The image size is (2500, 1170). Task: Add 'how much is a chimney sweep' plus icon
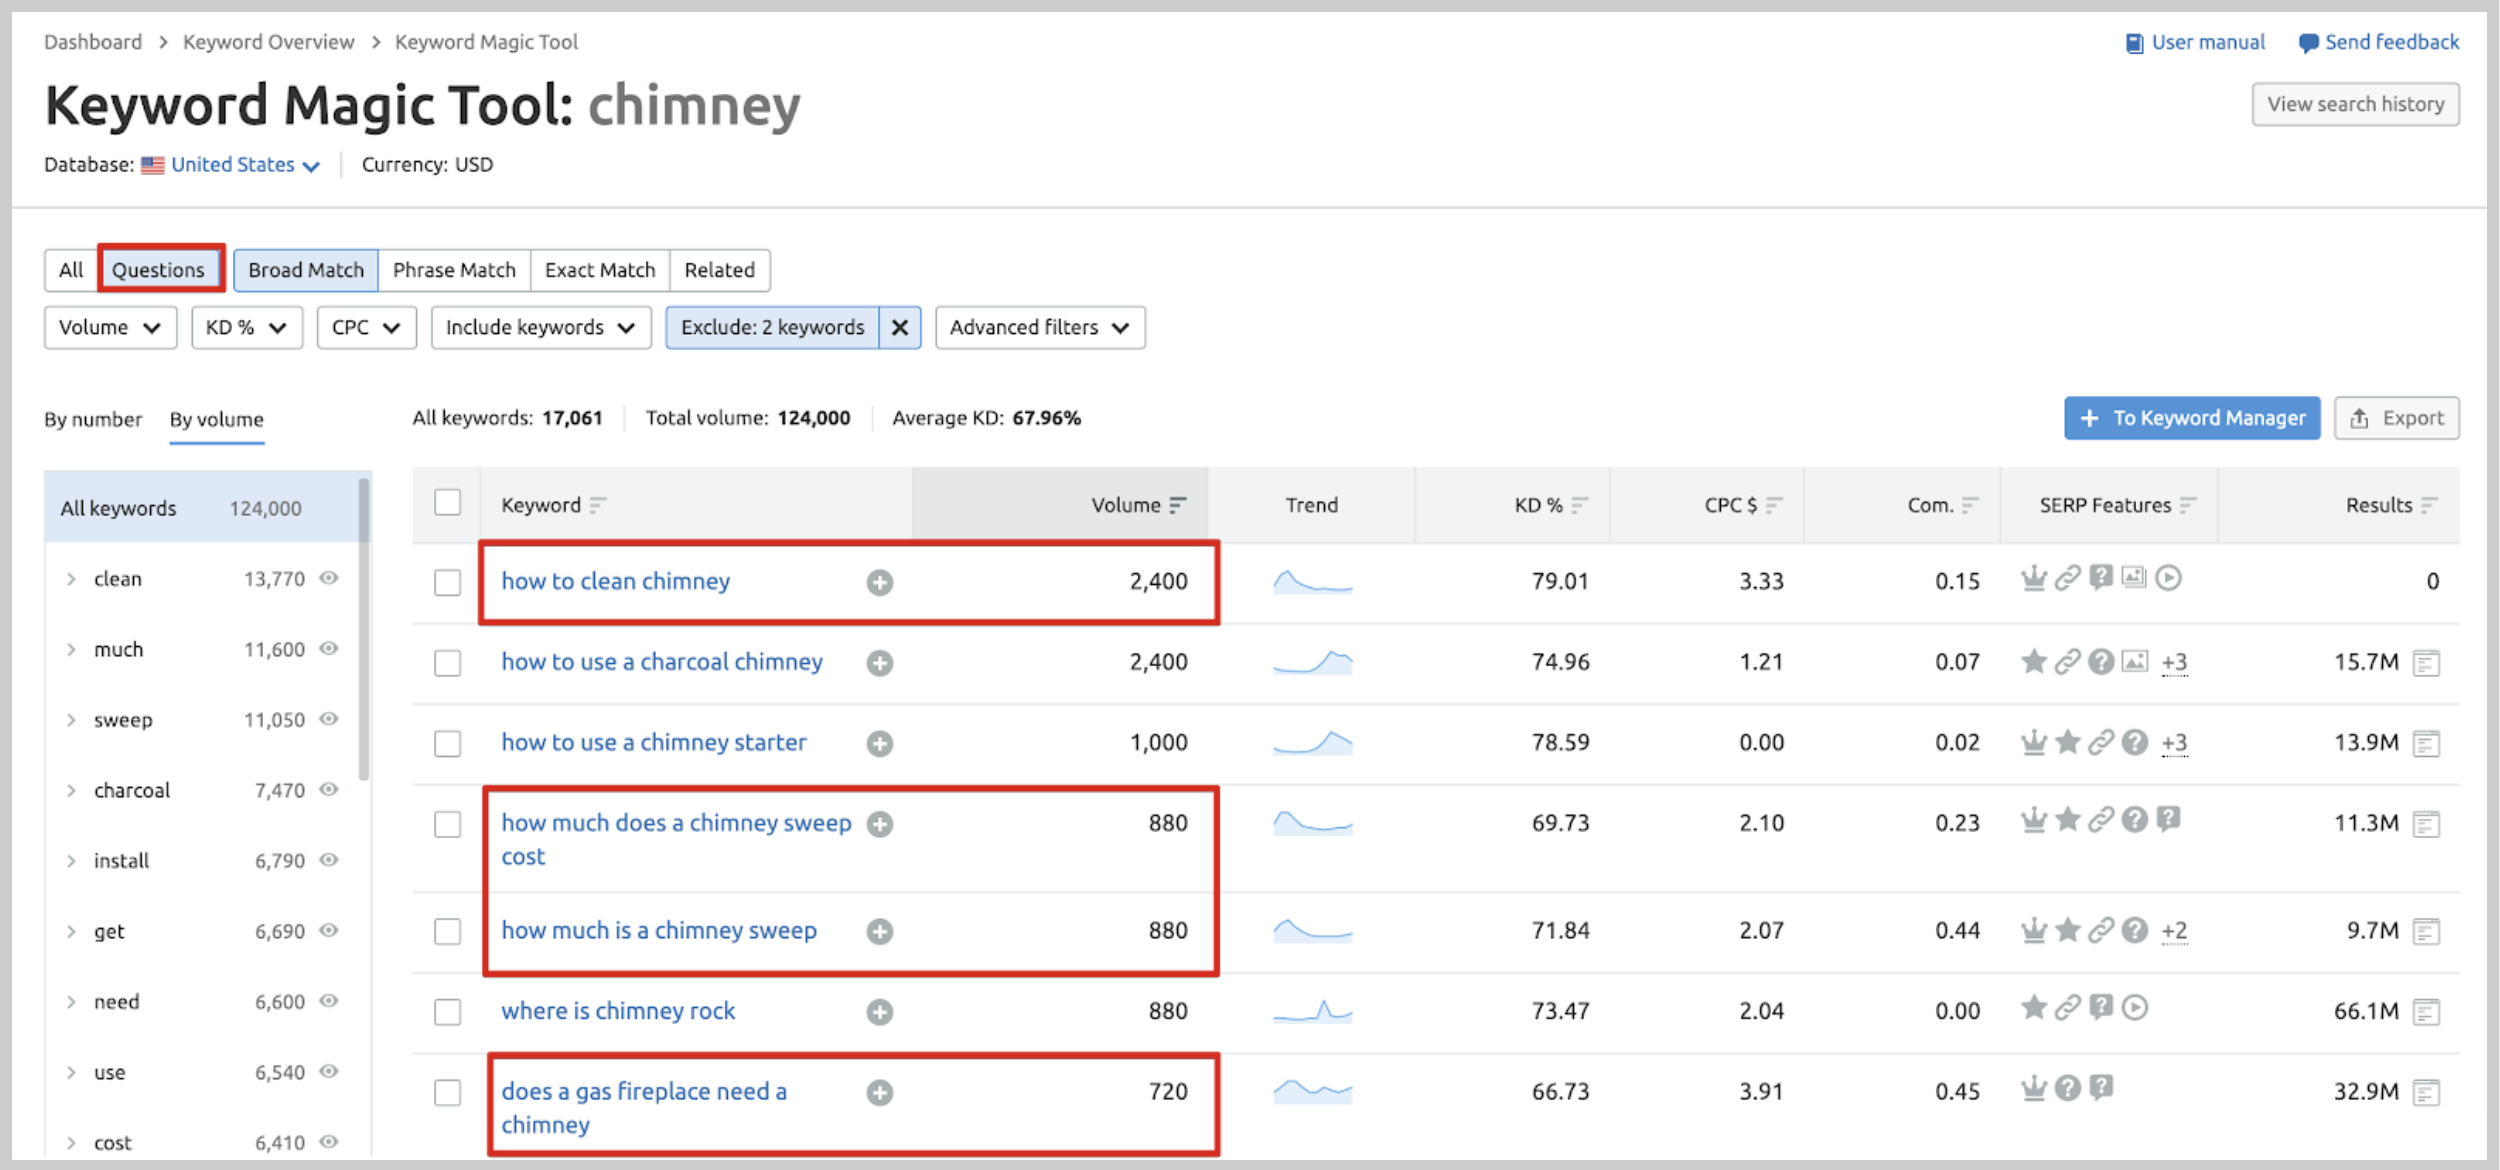coord(880,931)
